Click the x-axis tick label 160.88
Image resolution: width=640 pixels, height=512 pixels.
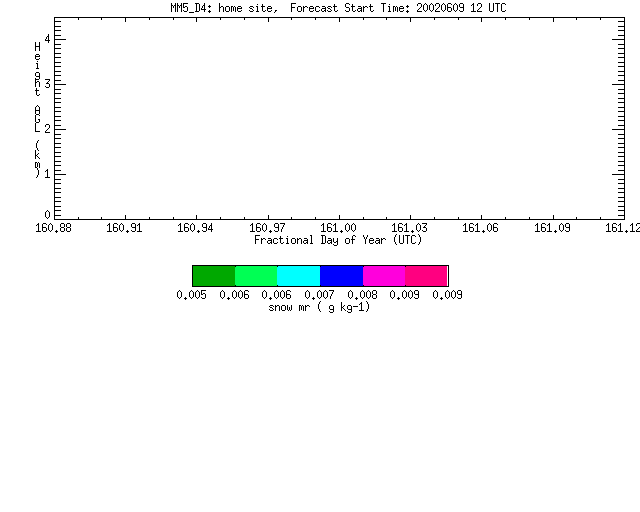[53, 228]
